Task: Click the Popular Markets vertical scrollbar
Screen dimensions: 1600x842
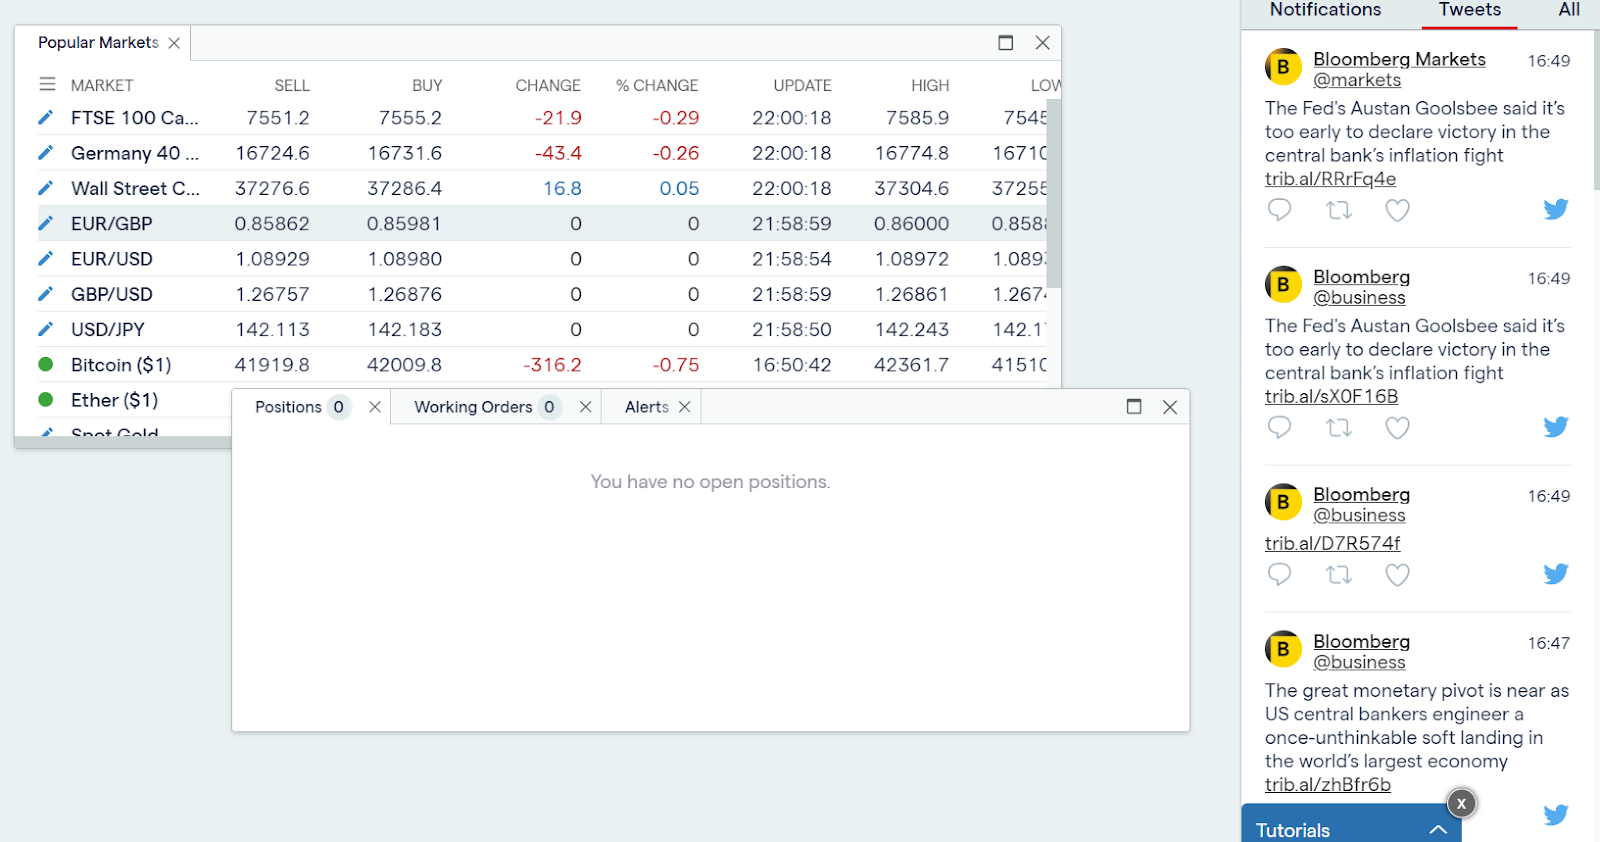Action: [1054, 190]
